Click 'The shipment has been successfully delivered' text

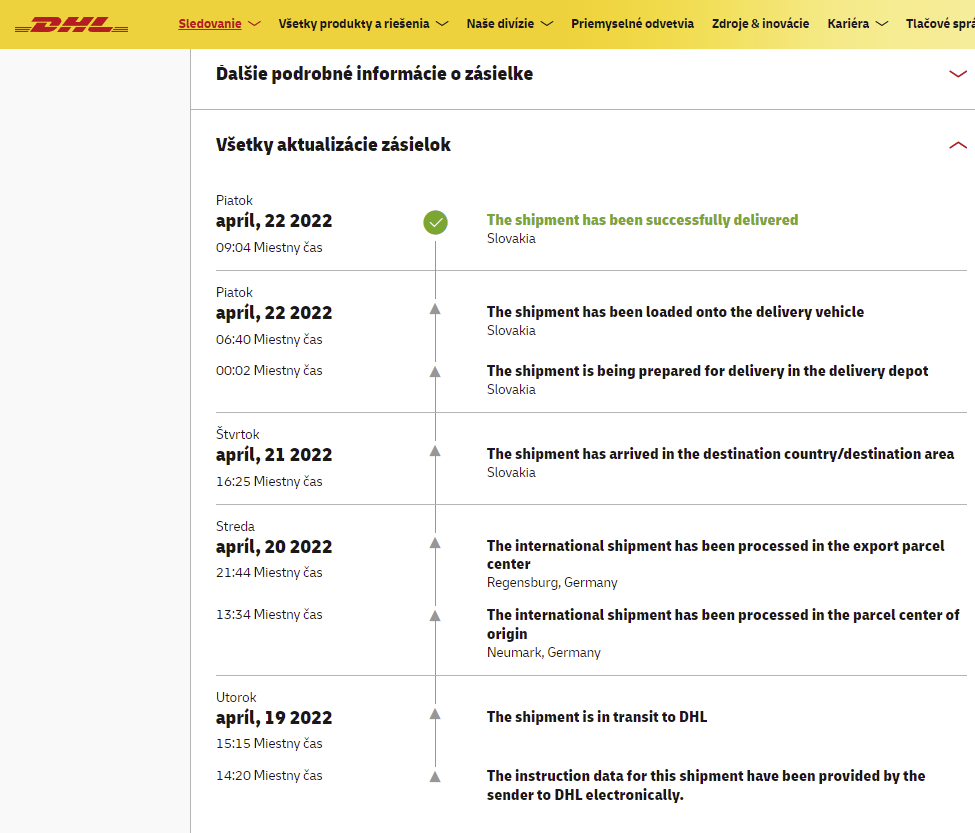click(642, 220)
